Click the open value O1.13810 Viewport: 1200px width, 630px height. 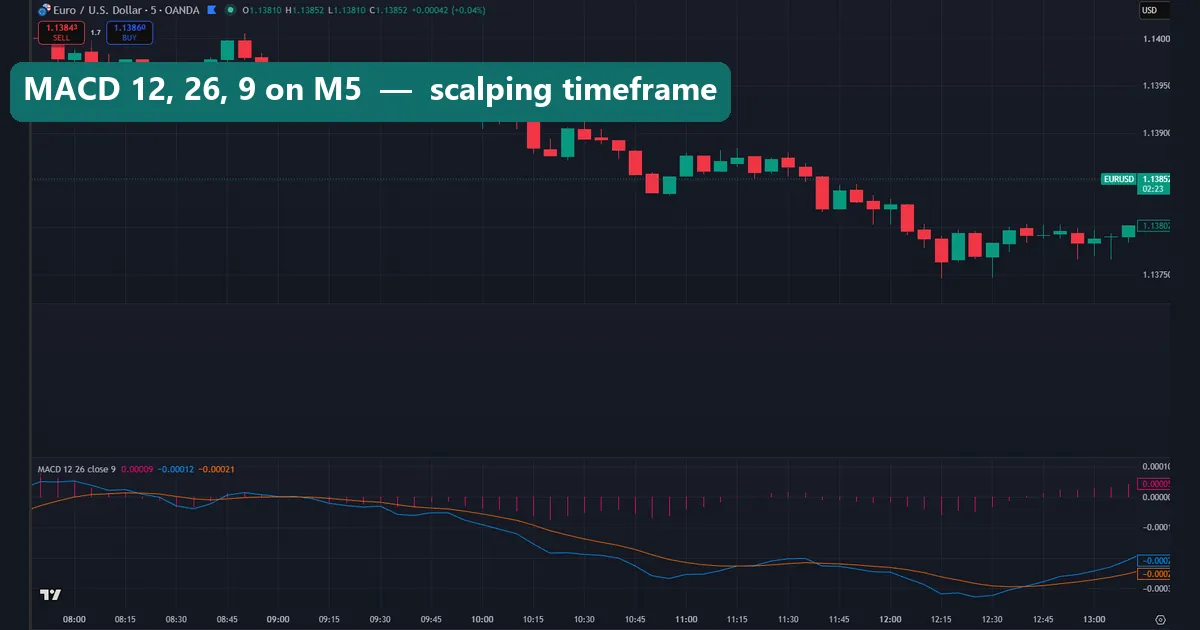[x=262, y=10]
